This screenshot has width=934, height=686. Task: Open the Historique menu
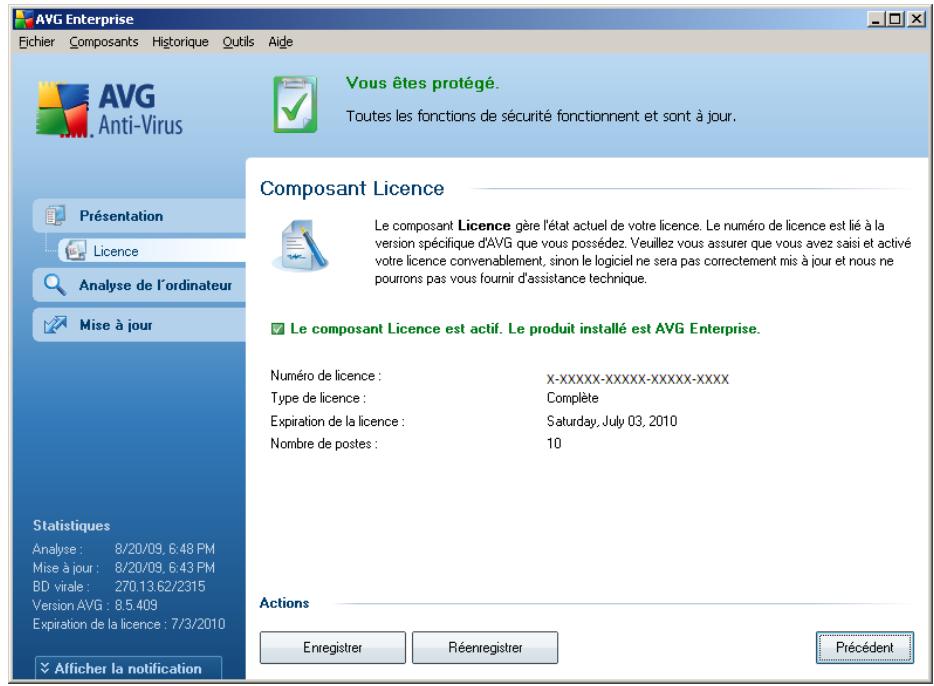180,42
